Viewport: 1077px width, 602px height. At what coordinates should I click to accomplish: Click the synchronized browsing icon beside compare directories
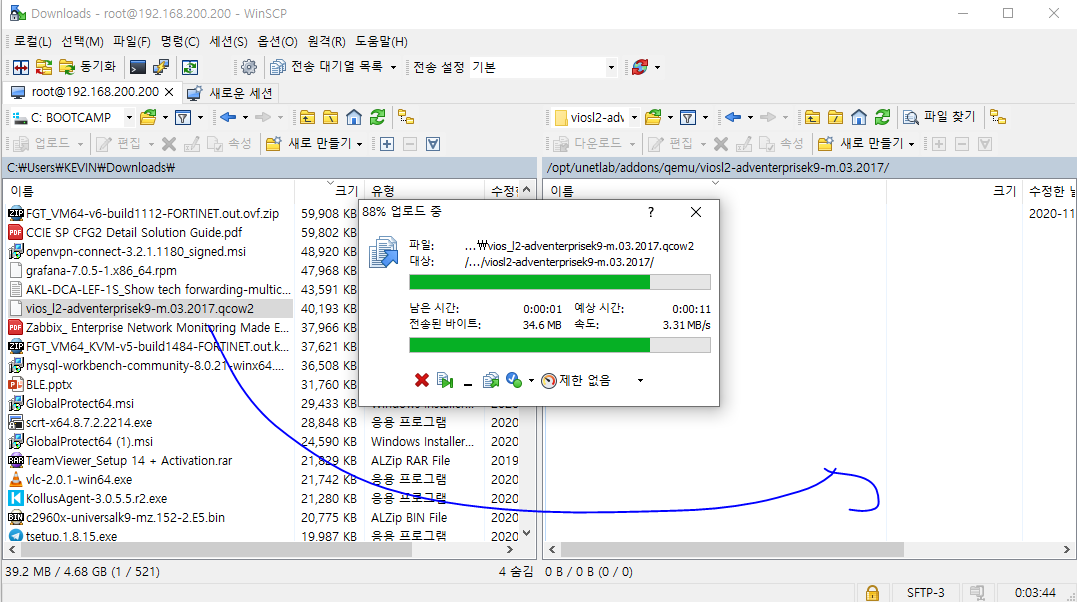[44, 67]
